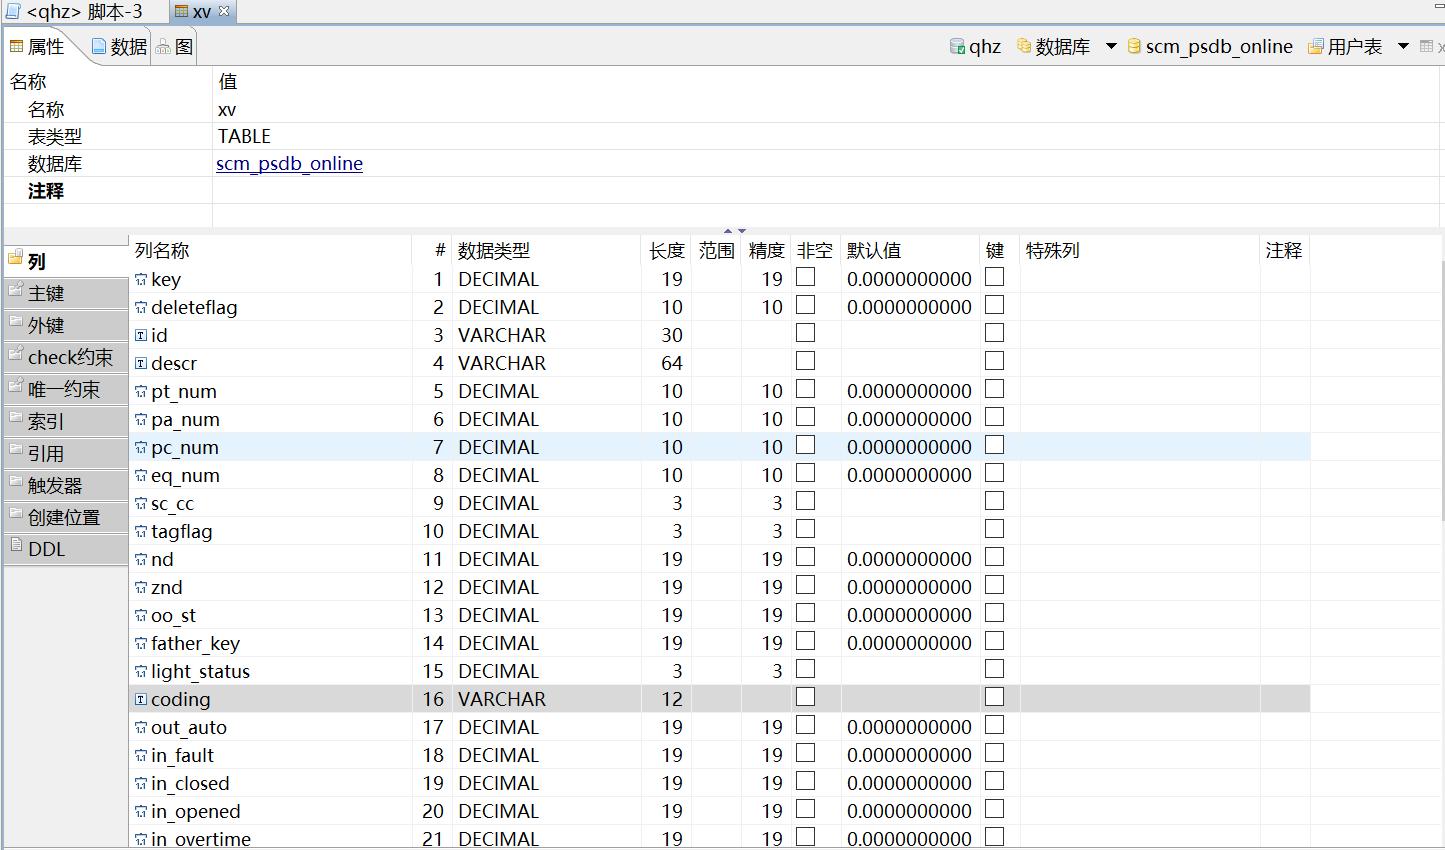Select the 列 section in sidebar
Screen dimensions: 1445x850
(65, 261)
